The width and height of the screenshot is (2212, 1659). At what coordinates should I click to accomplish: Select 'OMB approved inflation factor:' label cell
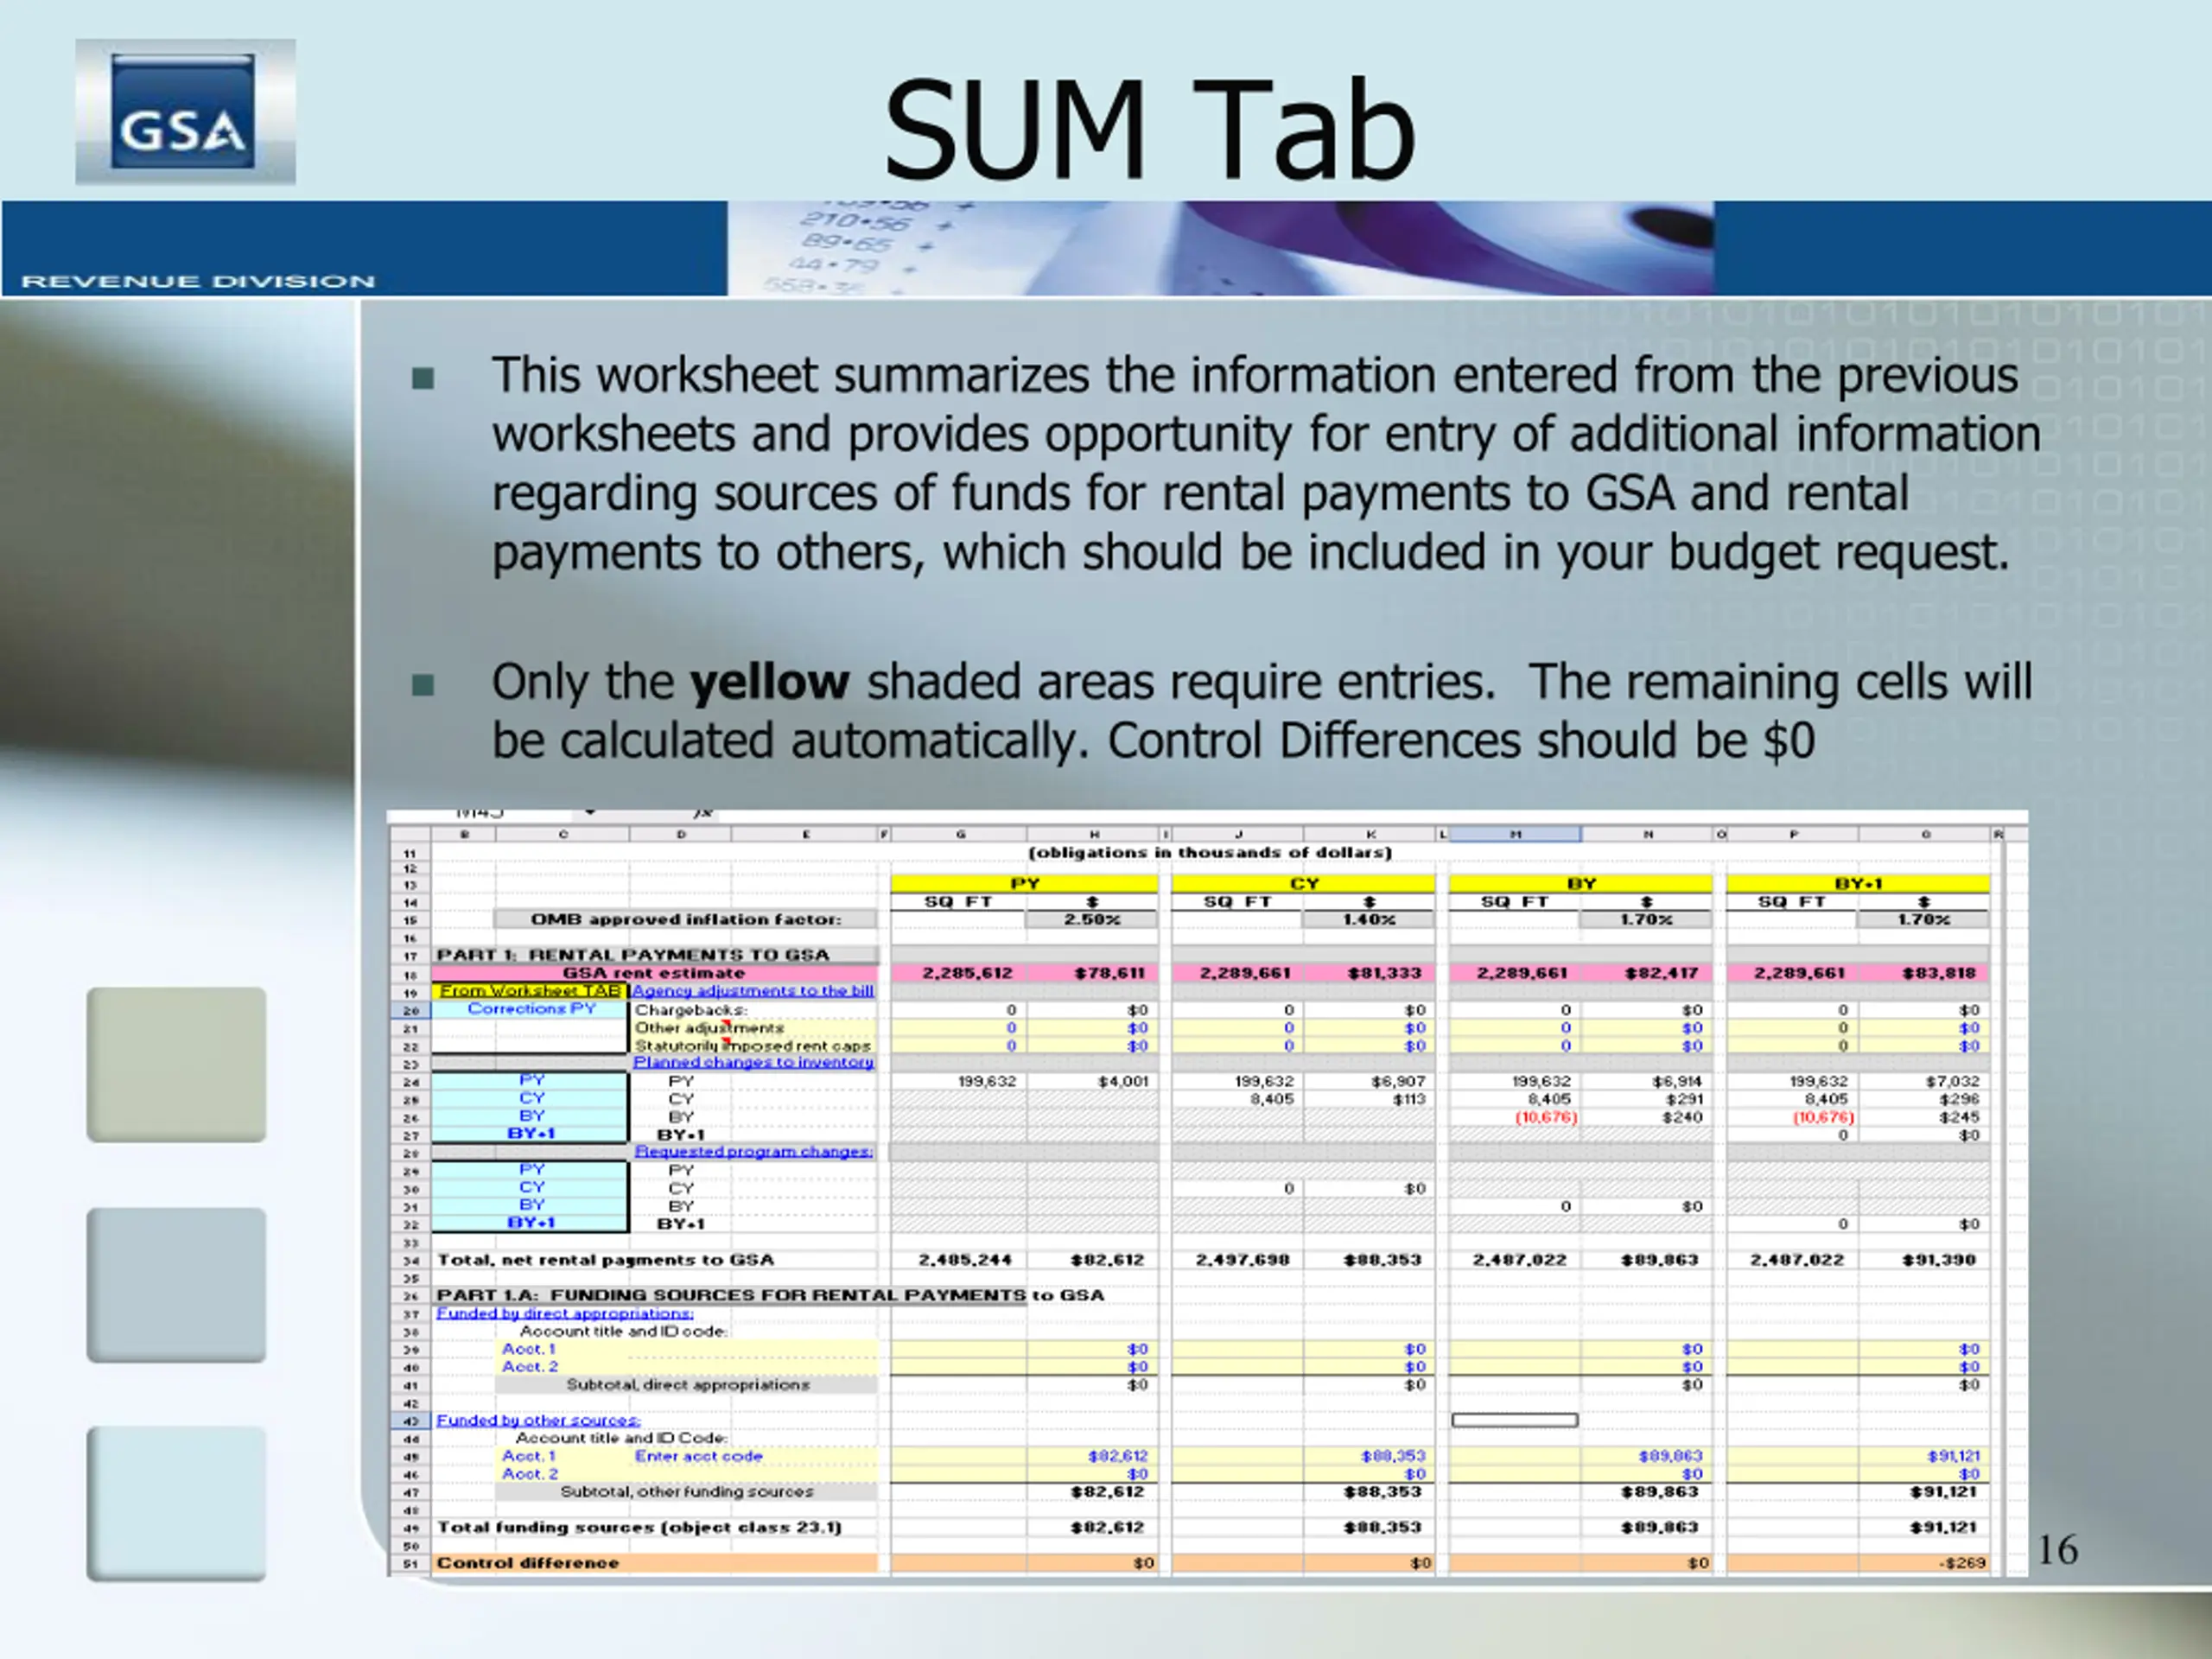click(686, 920)
